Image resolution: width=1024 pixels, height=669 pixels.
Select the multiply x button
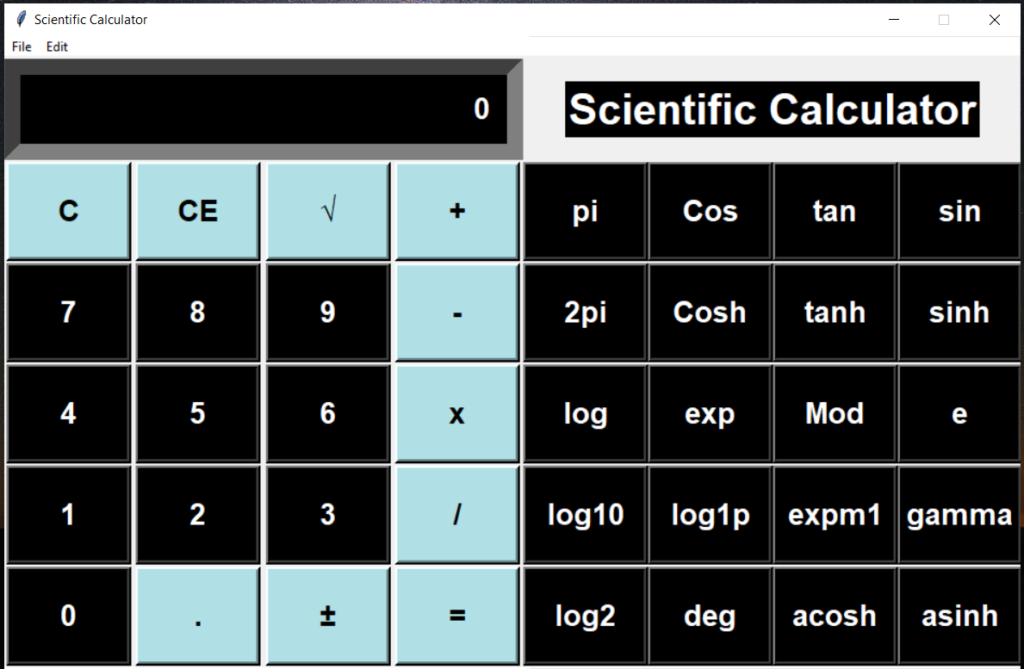(457, 414)
